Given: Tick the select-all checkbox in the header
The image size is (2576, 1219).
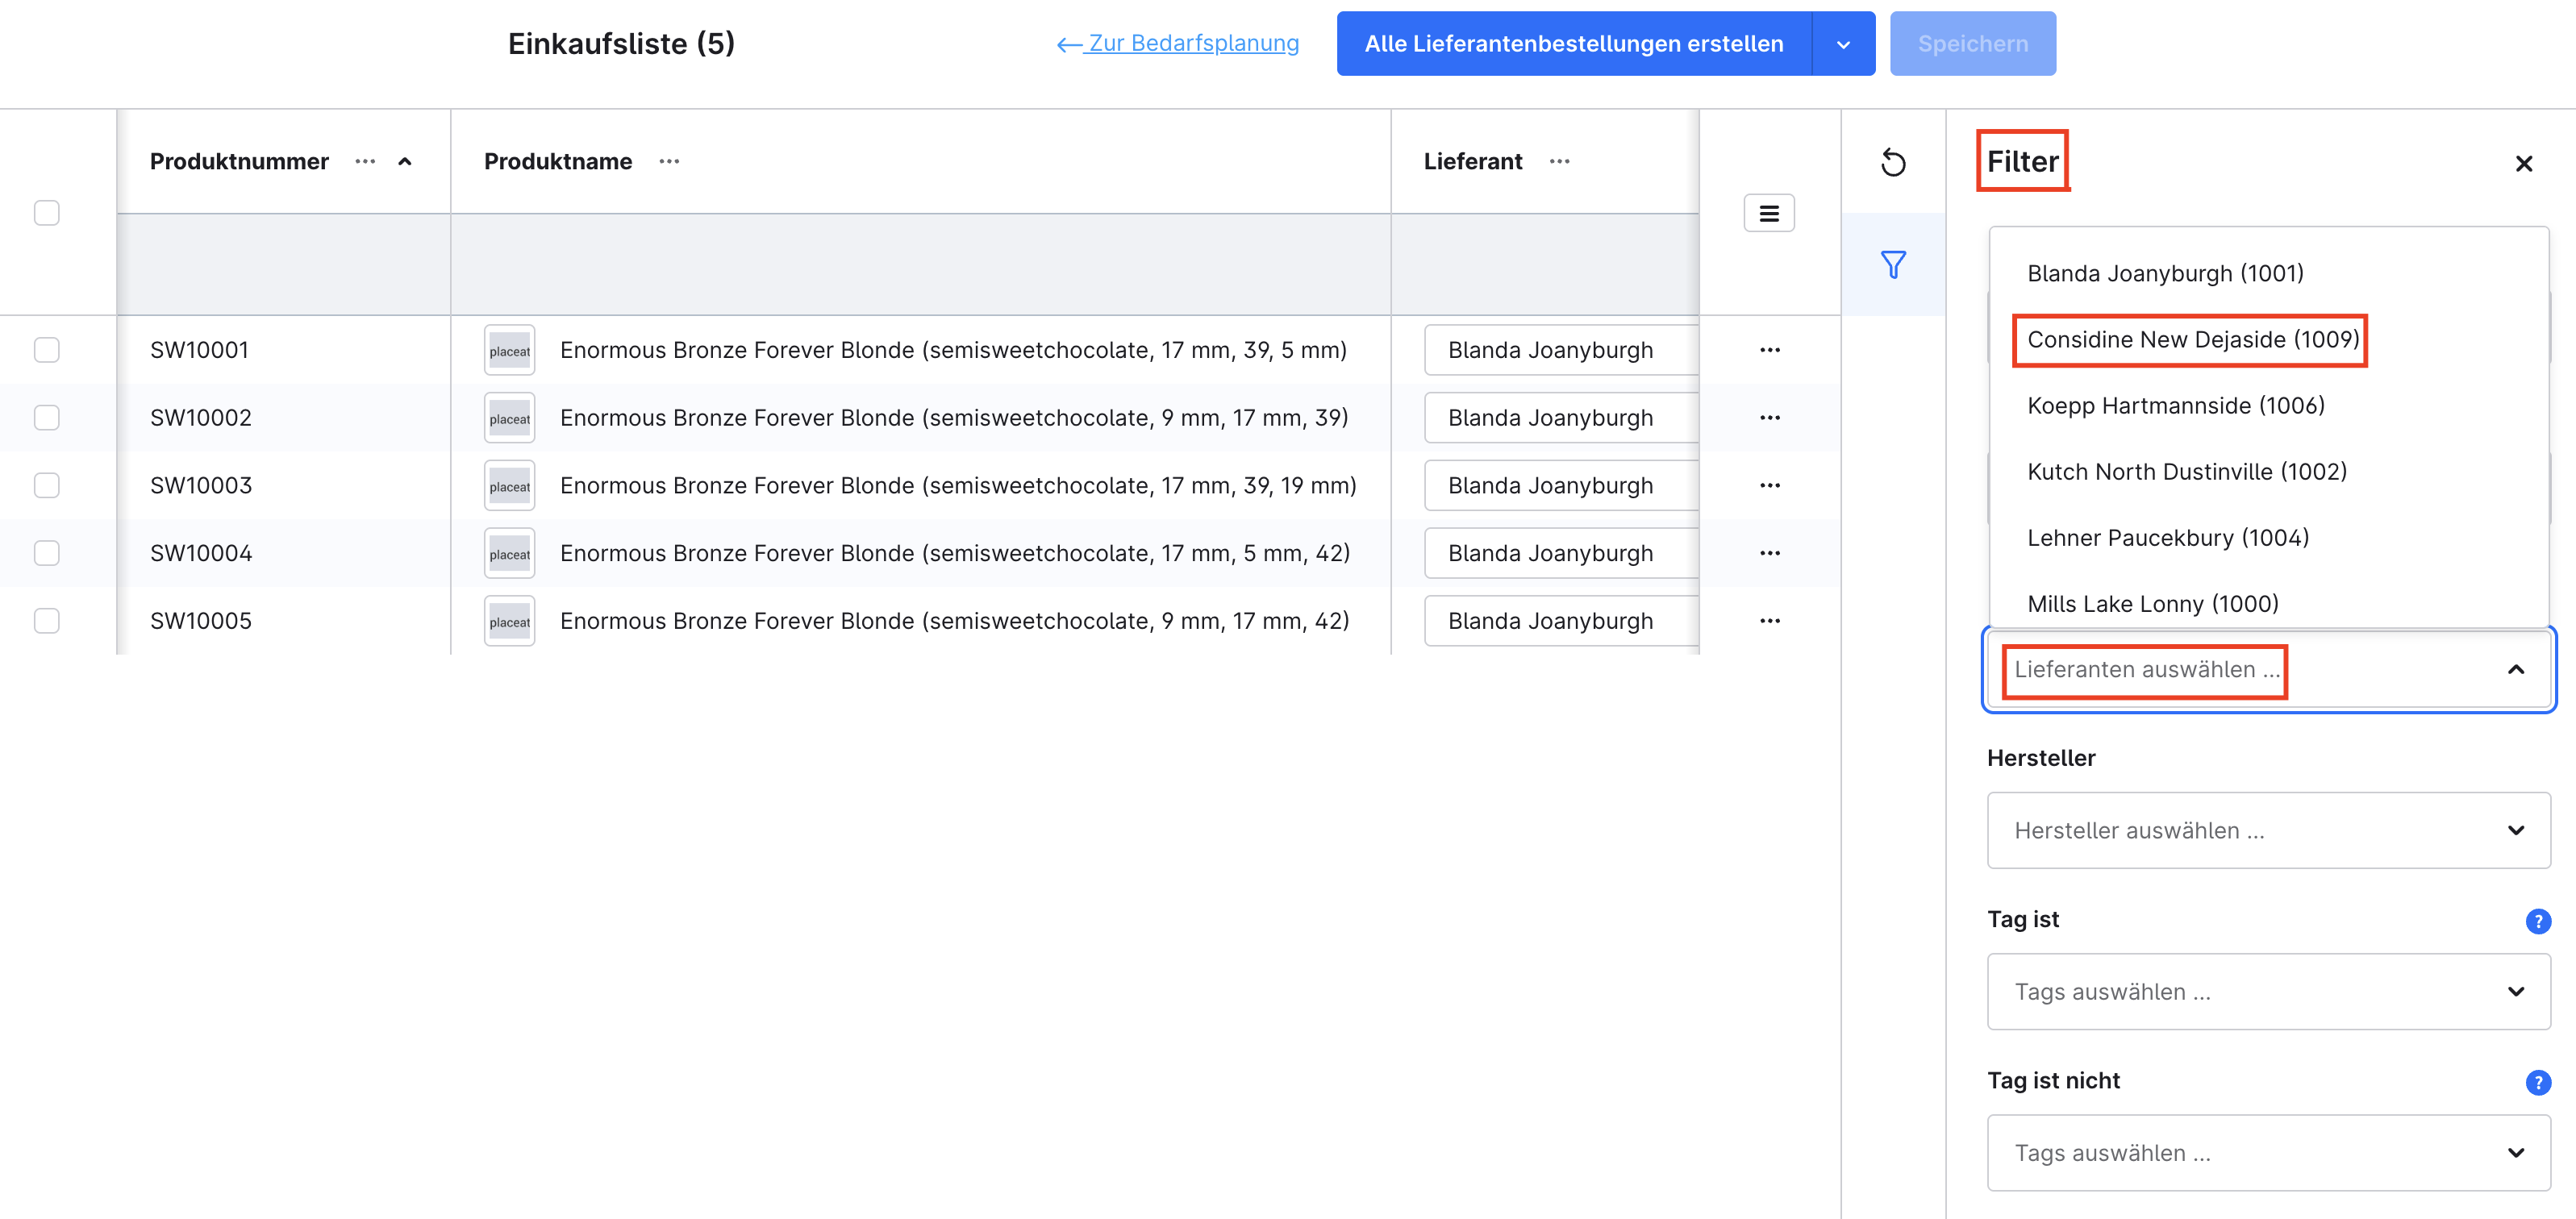Looking at the screenshot, I should 46,213.
